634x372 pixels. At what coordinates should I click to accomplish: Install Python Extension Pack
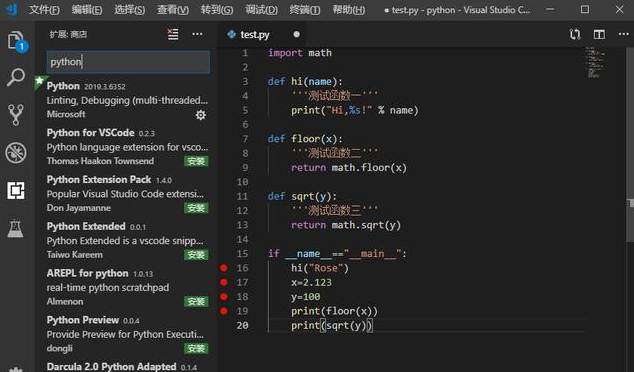(x=196, y=208)
